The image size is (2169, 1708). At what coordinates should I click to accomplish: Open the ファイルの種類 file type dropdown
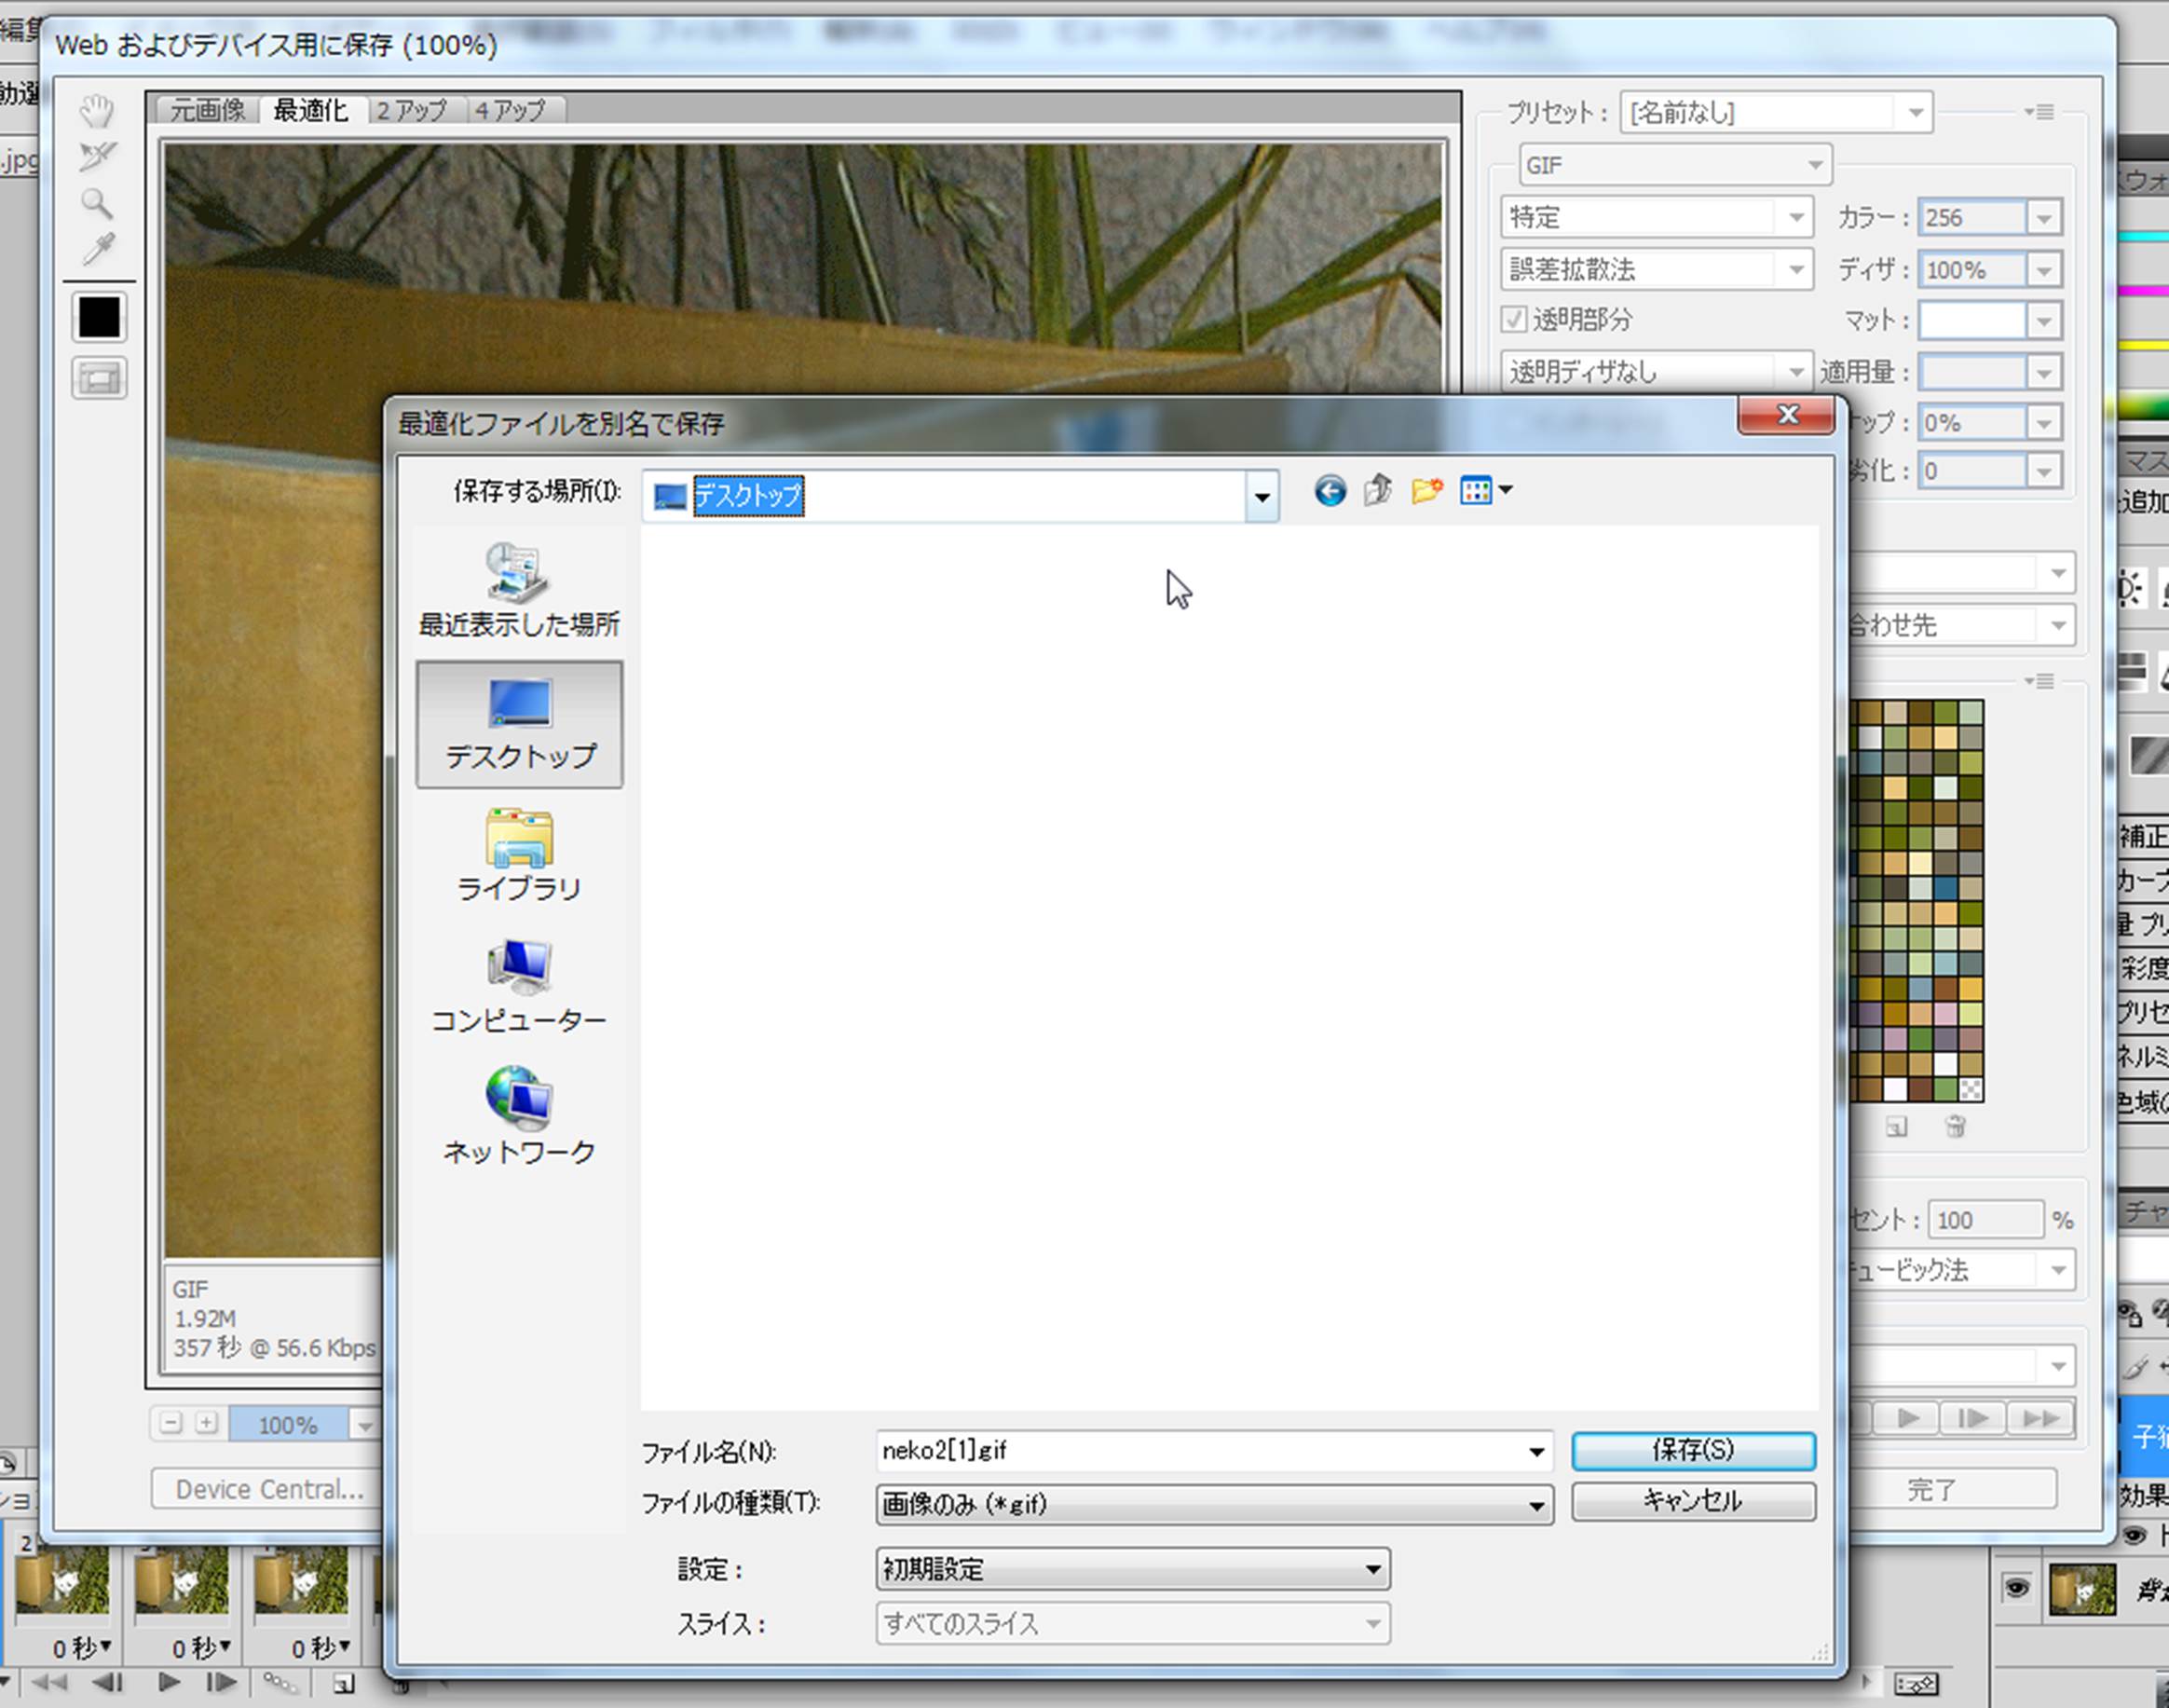pyautogui.click(x=1535, y=1505)
